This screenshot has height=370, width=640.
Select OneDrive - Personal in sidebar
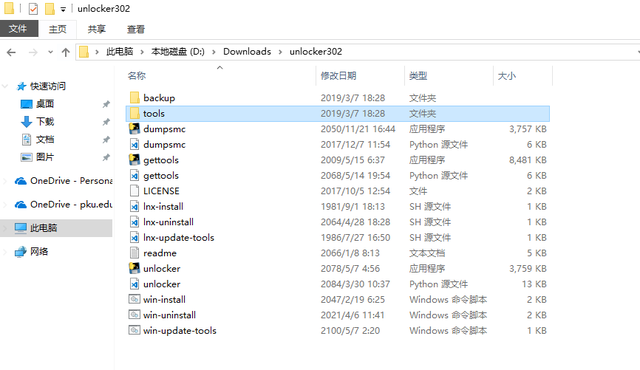[64, 181]
